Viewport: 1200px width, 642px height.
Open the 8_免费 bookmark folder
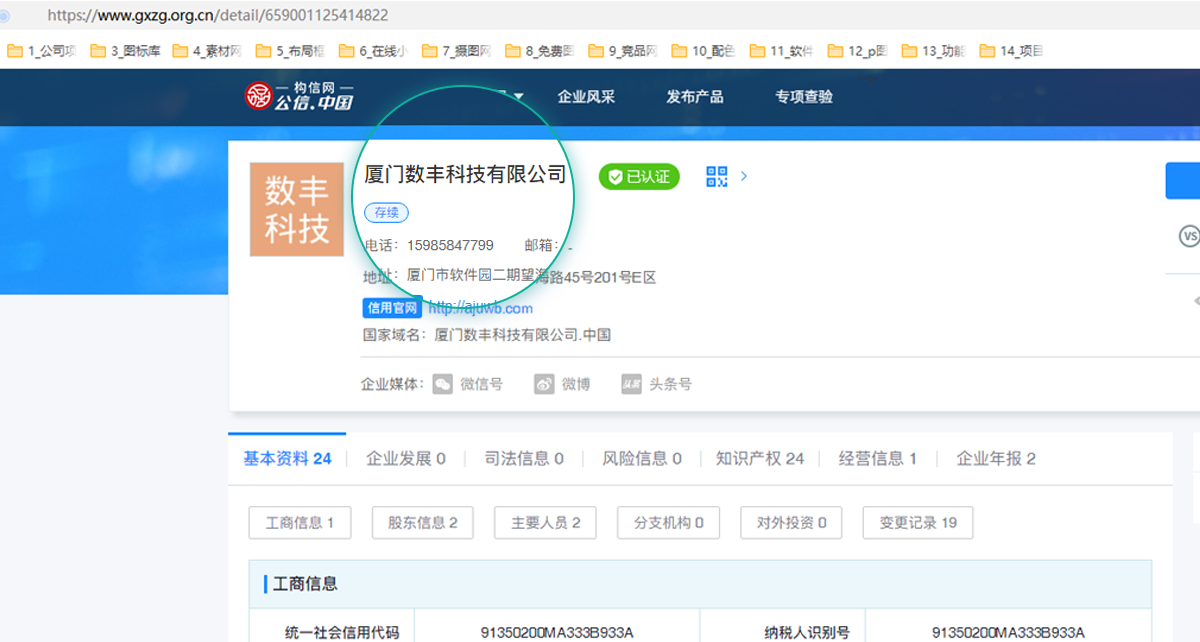(x=540, y=51)
